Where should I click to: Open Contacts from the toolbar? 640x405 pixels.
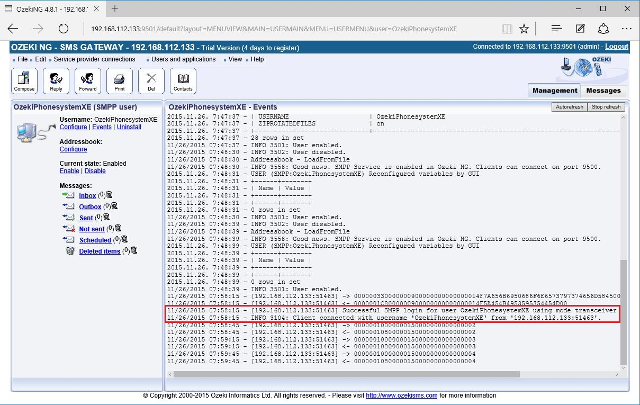tap(184, 82)
